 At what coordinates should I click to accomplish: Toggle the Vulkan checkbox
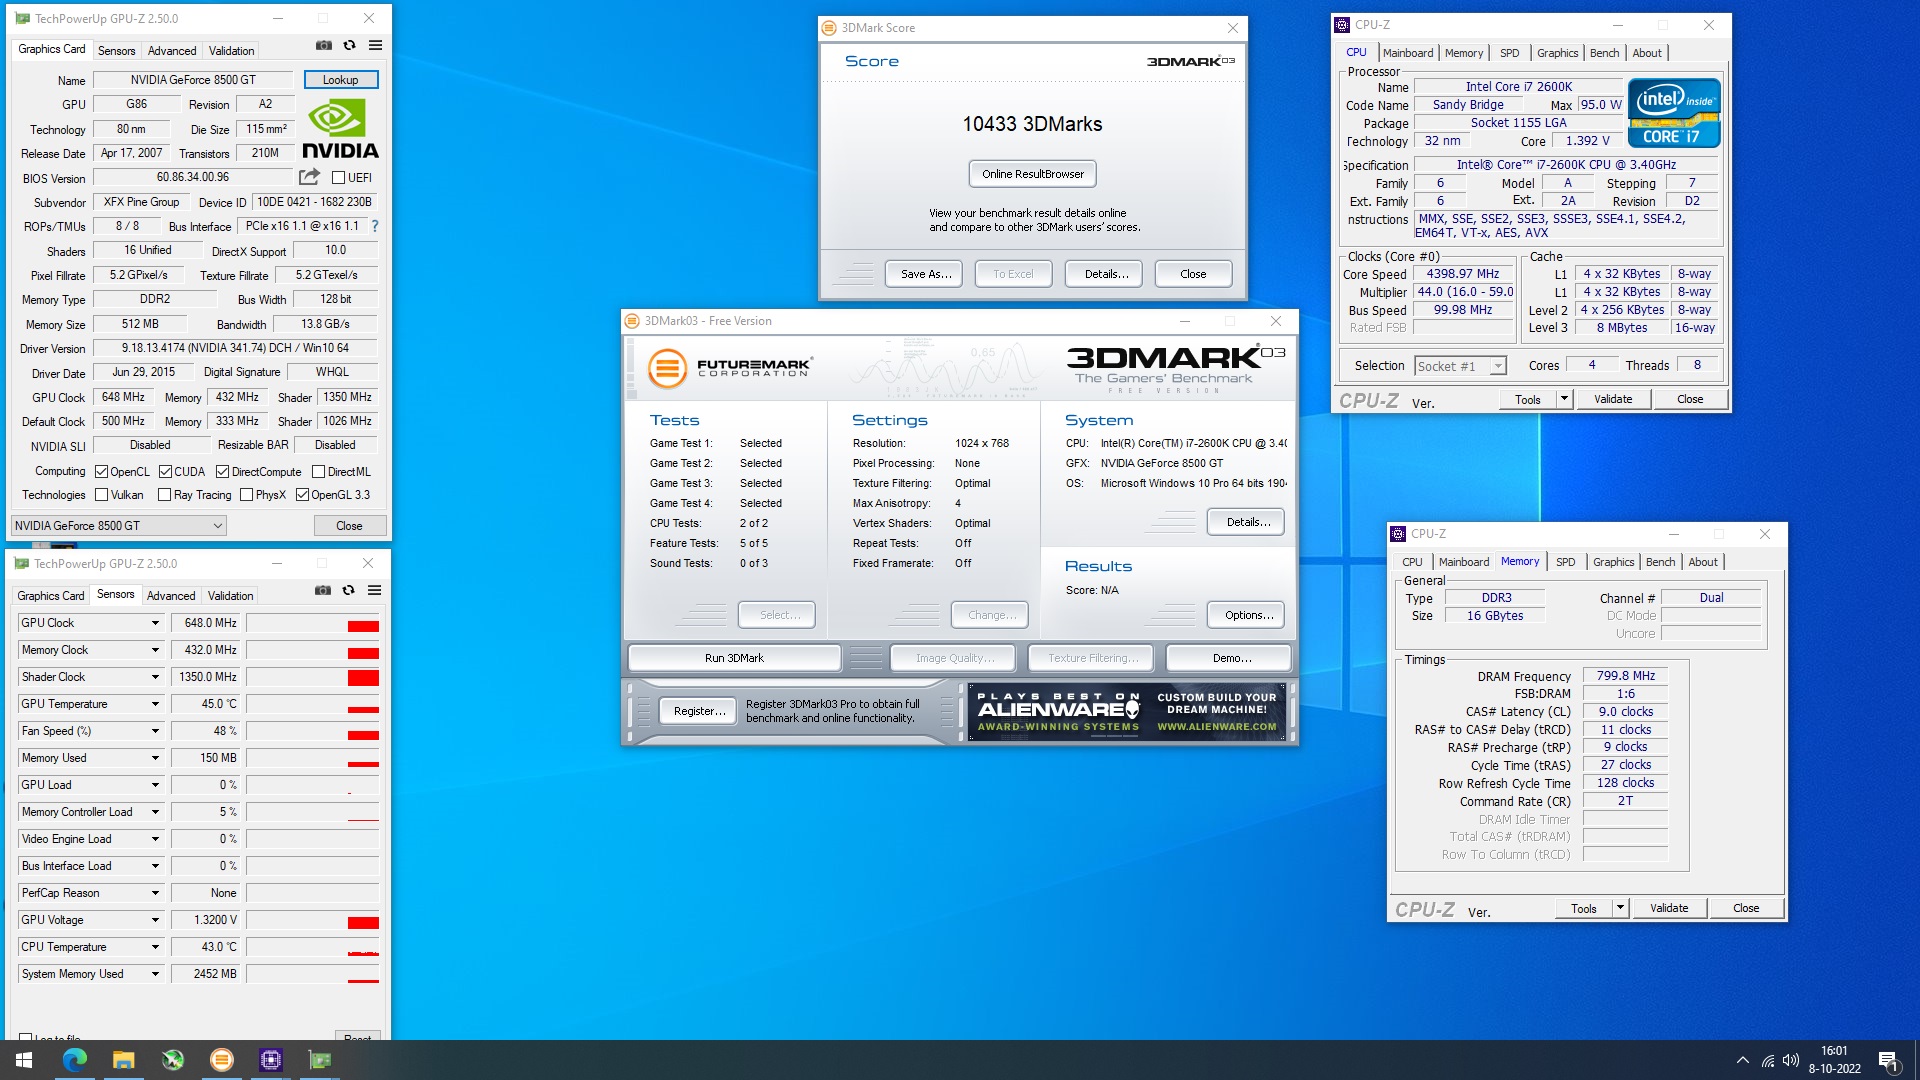101,495
